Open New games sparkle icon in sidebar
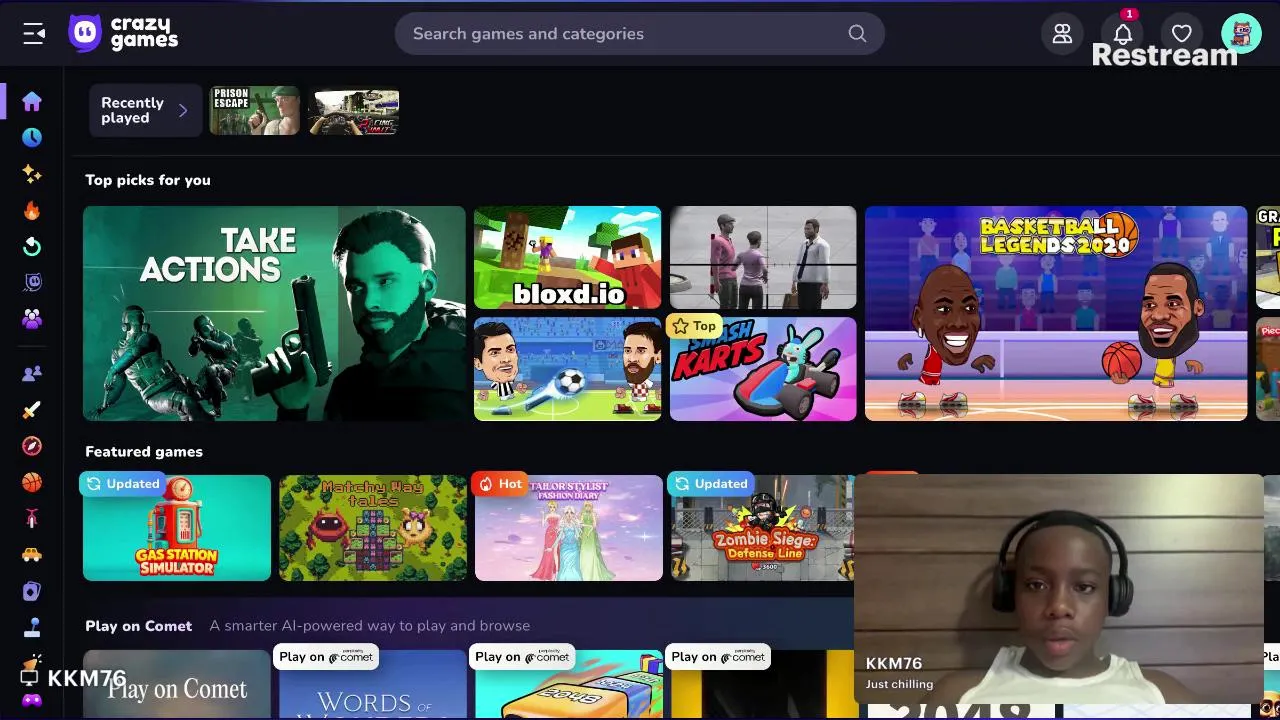Viewport: 1280px width, 720px height. click(32, 174)
